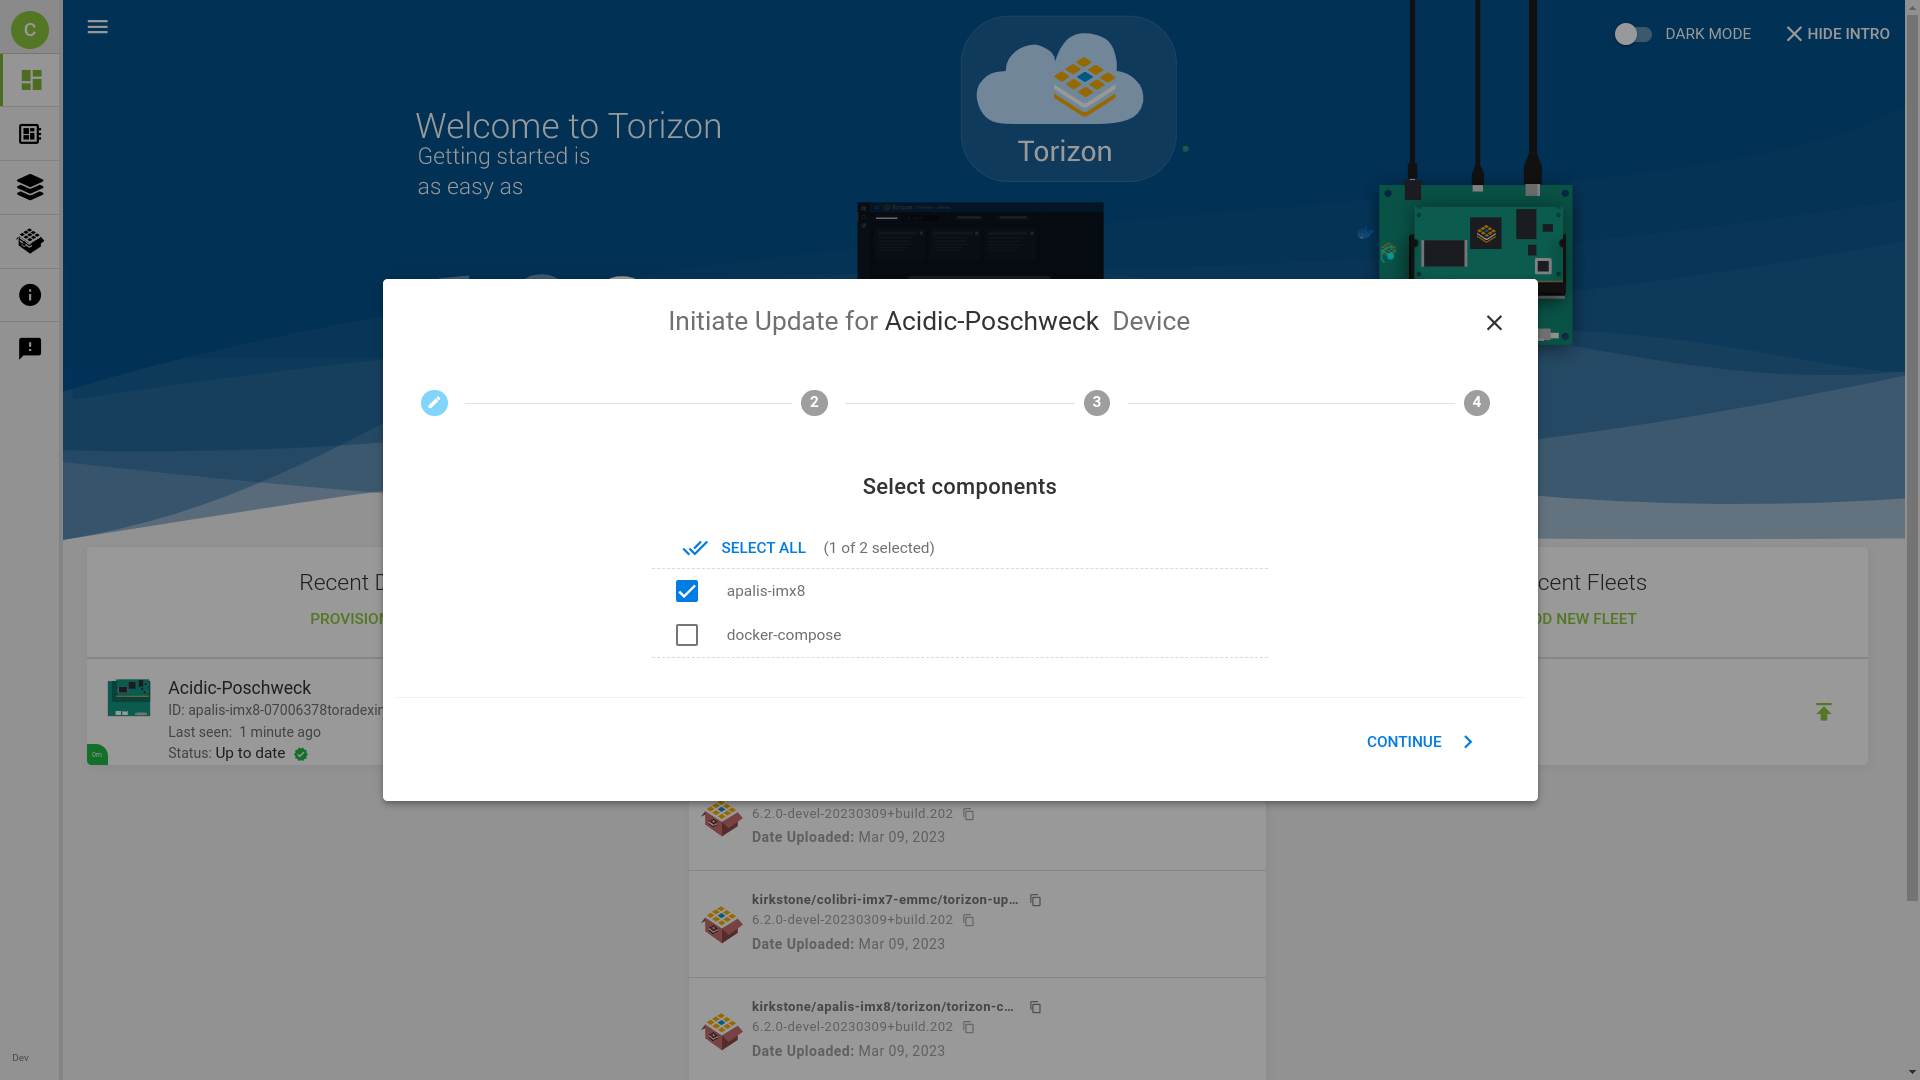Screen dimensions: 1920x1080
Task: Open the Packages sidebar icon
Action: (x=30, y=241)
